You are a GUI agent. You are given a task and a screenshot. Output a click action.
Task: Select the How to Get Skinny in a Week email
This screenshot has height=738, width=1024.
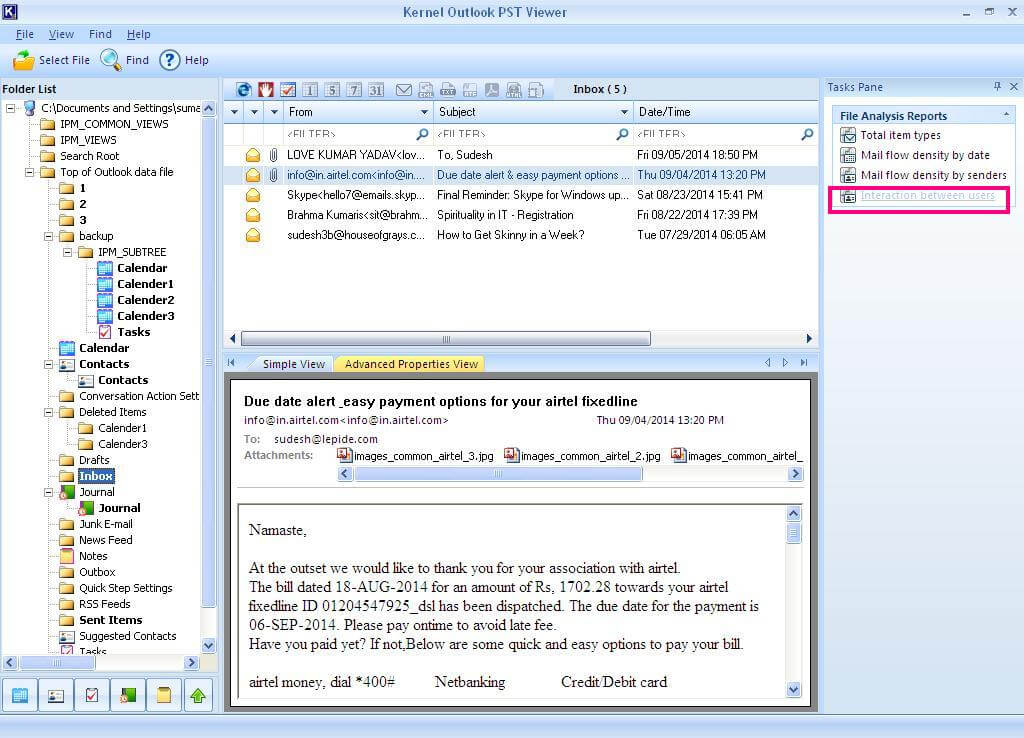coord(520,235)
